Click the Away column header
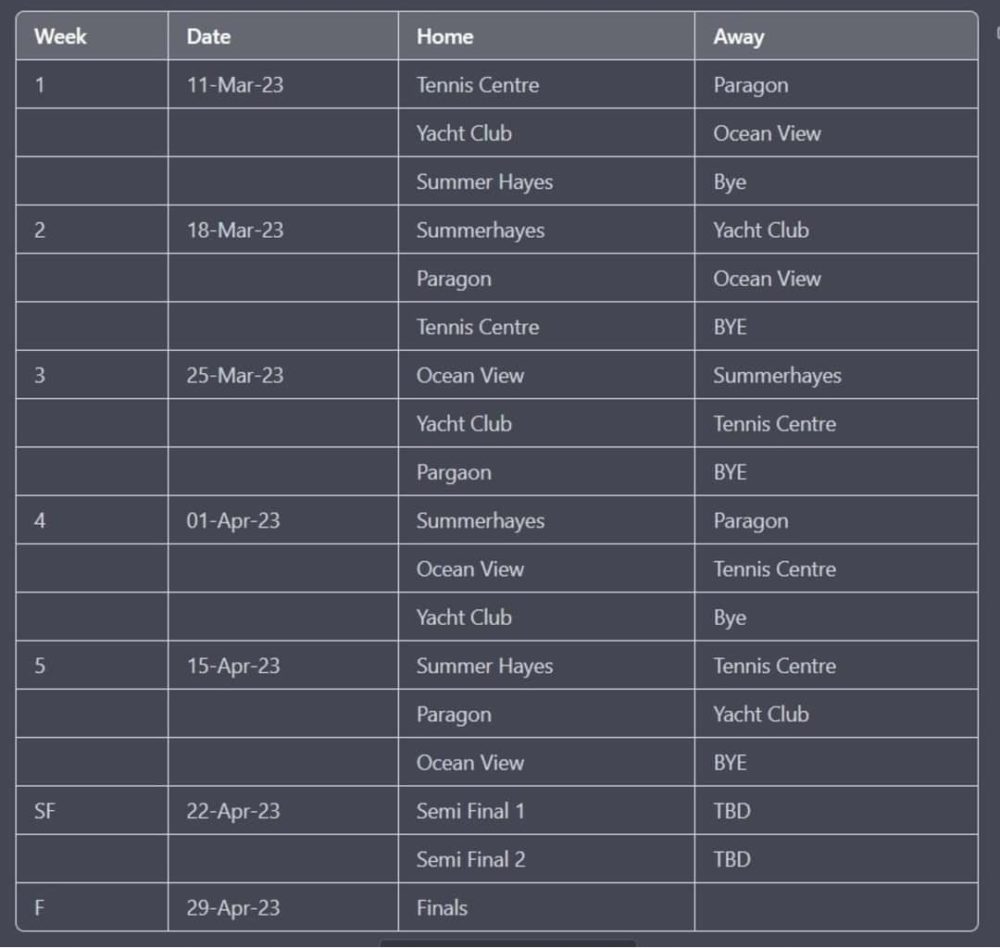The image size is (1000, 948). click(x=836, y=36)
